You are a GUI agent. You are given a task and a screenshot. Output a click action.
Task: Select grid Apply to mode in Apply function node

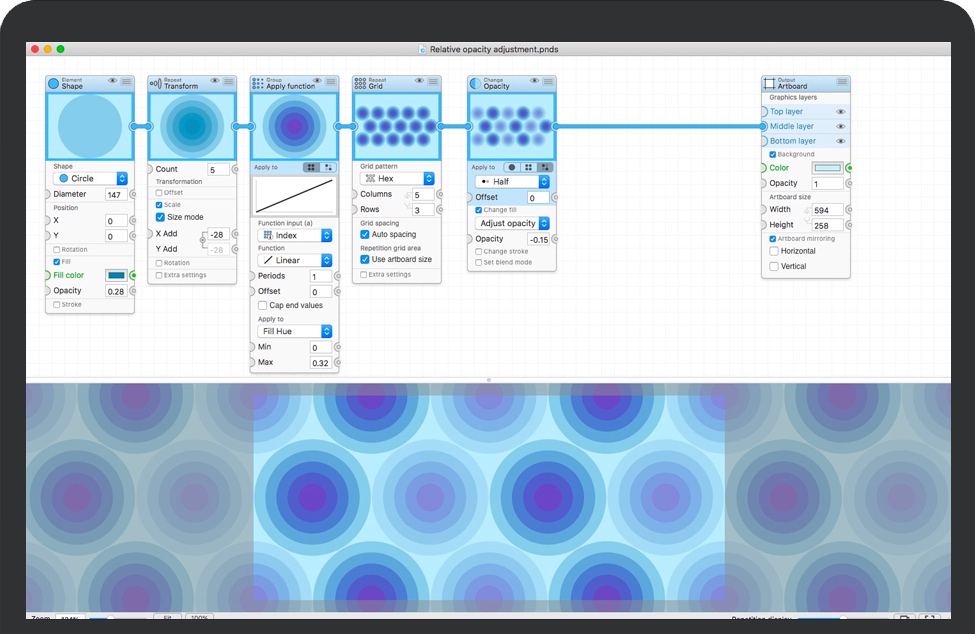click(311, 167)
